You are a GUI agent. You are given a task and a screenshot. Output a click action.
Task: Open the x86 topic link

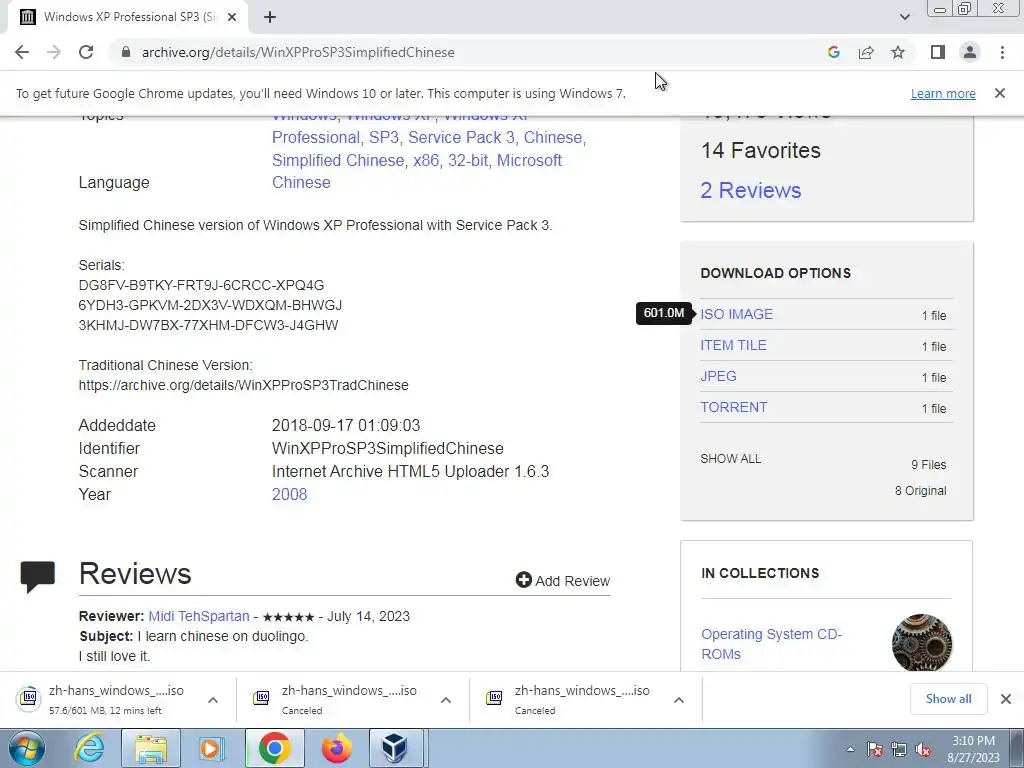pyautogui.click(x=426, y=160)
